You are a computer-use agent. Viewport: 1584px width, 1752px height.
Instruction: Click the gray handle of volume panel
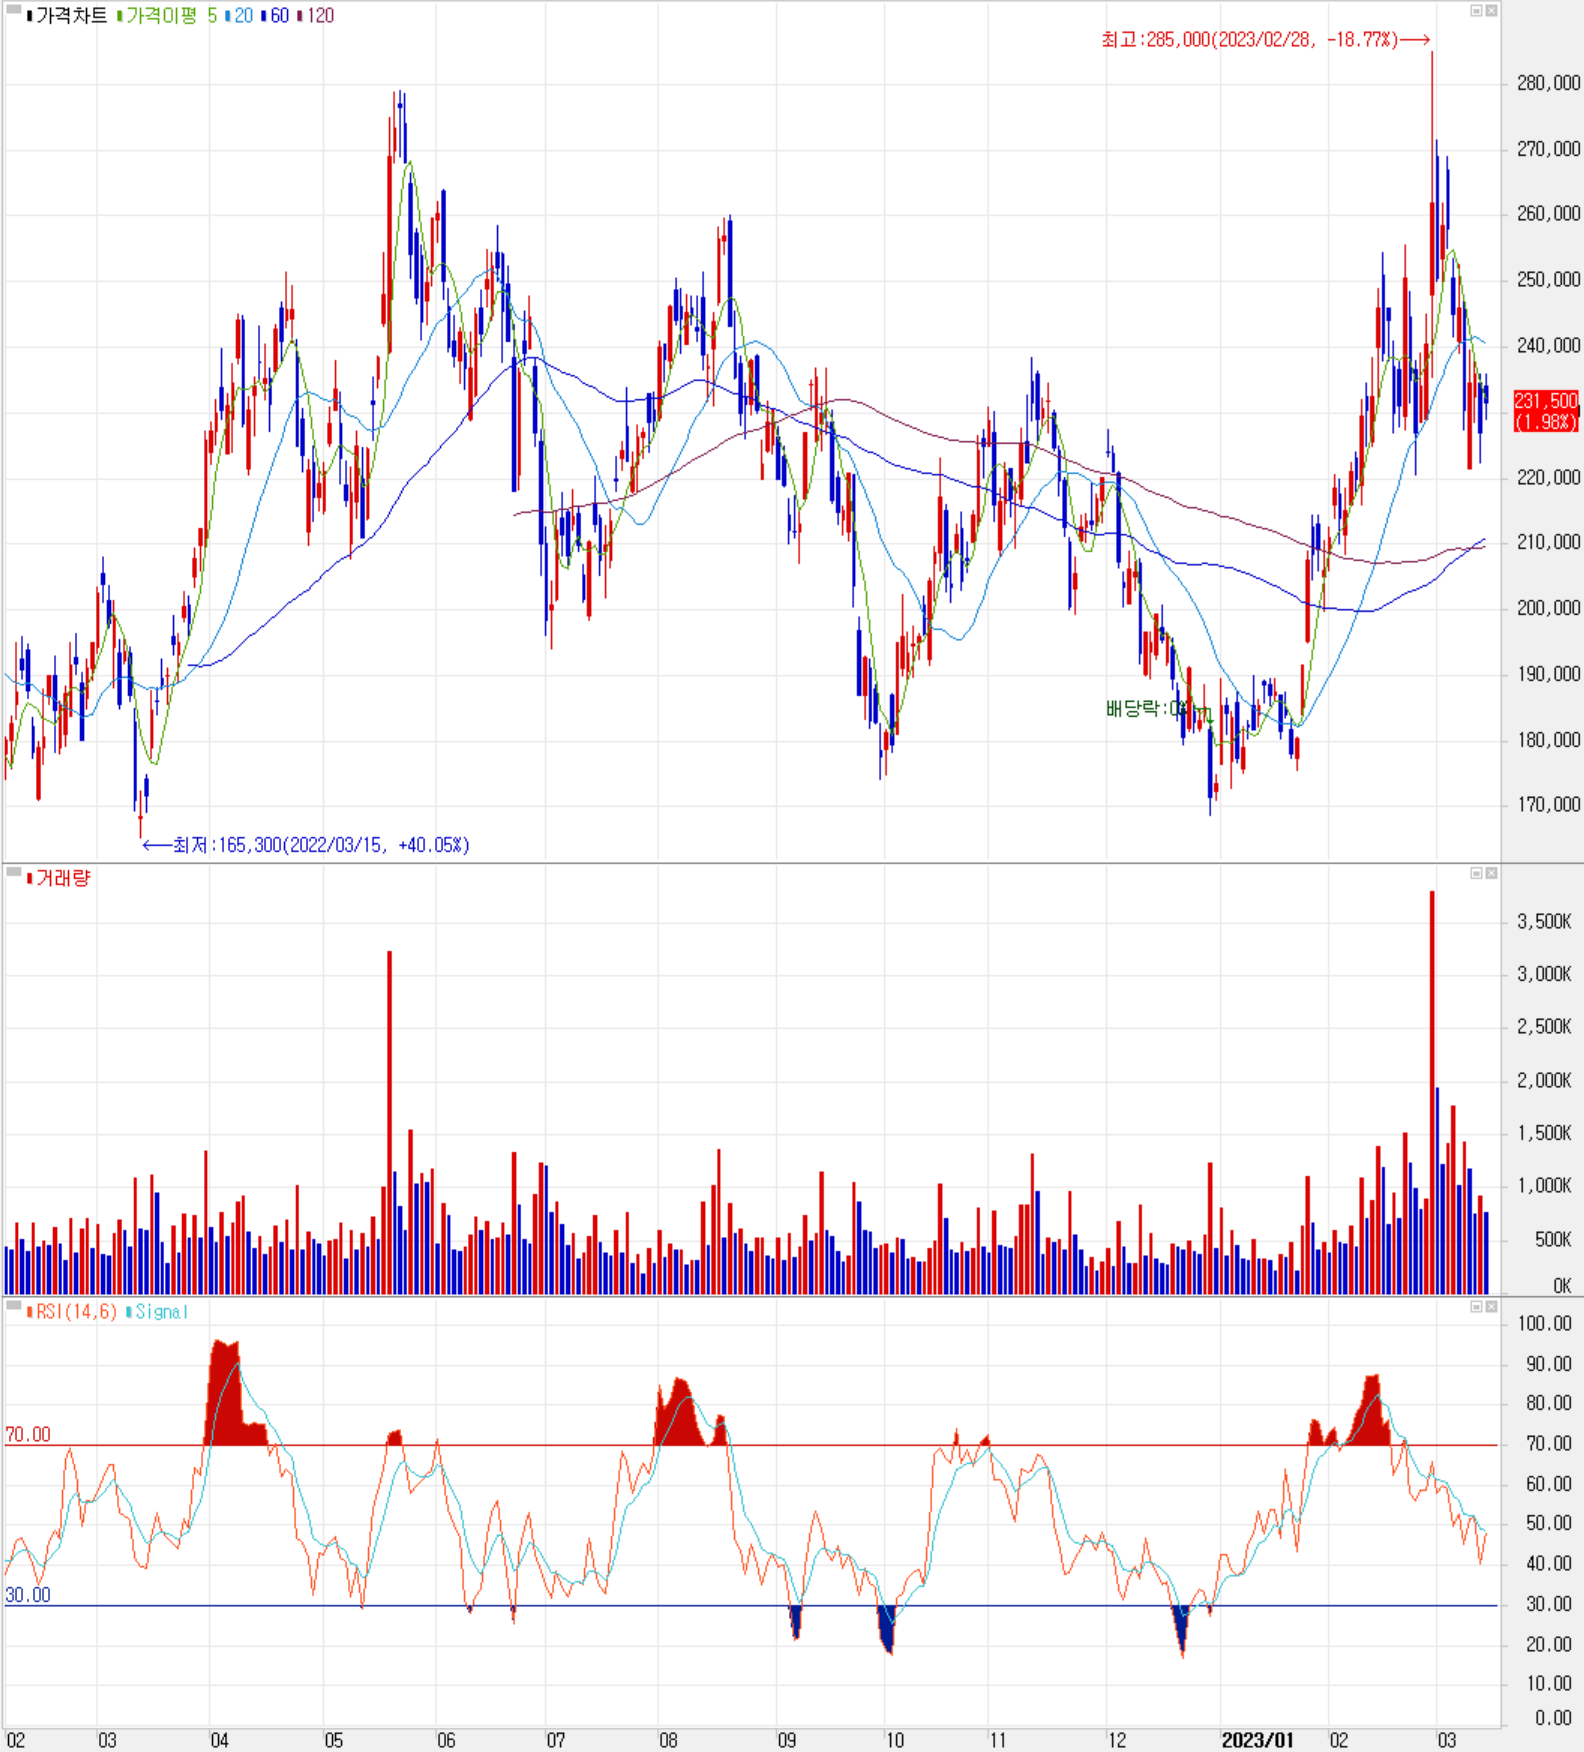click(x=13, y=872)
